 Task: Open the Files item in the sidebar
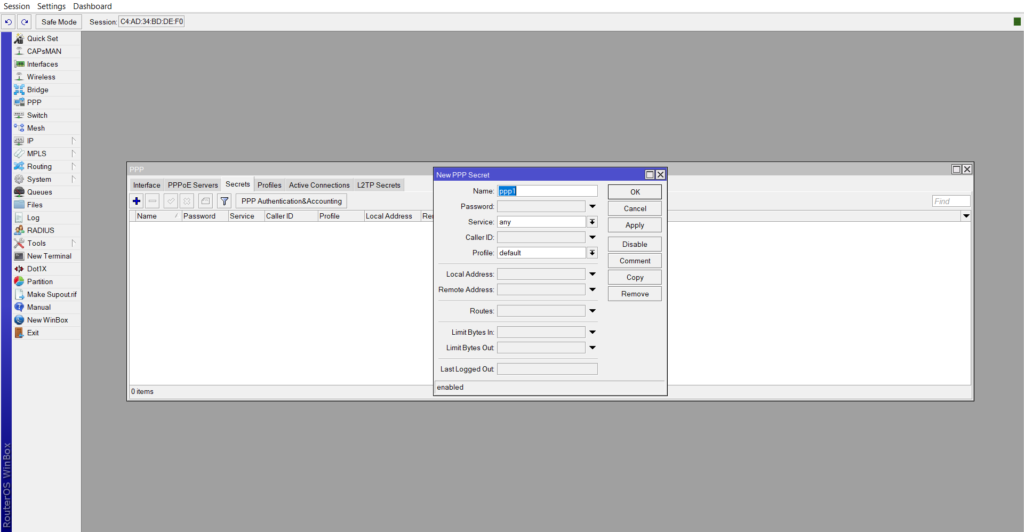click(34, 205)
